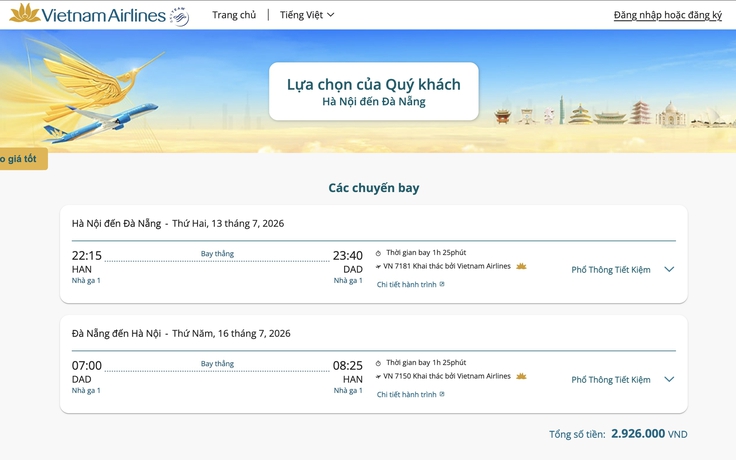Go to Trang chủ
Image resolution: width=736 pixels, height=460 pixels.
point(234,15)
